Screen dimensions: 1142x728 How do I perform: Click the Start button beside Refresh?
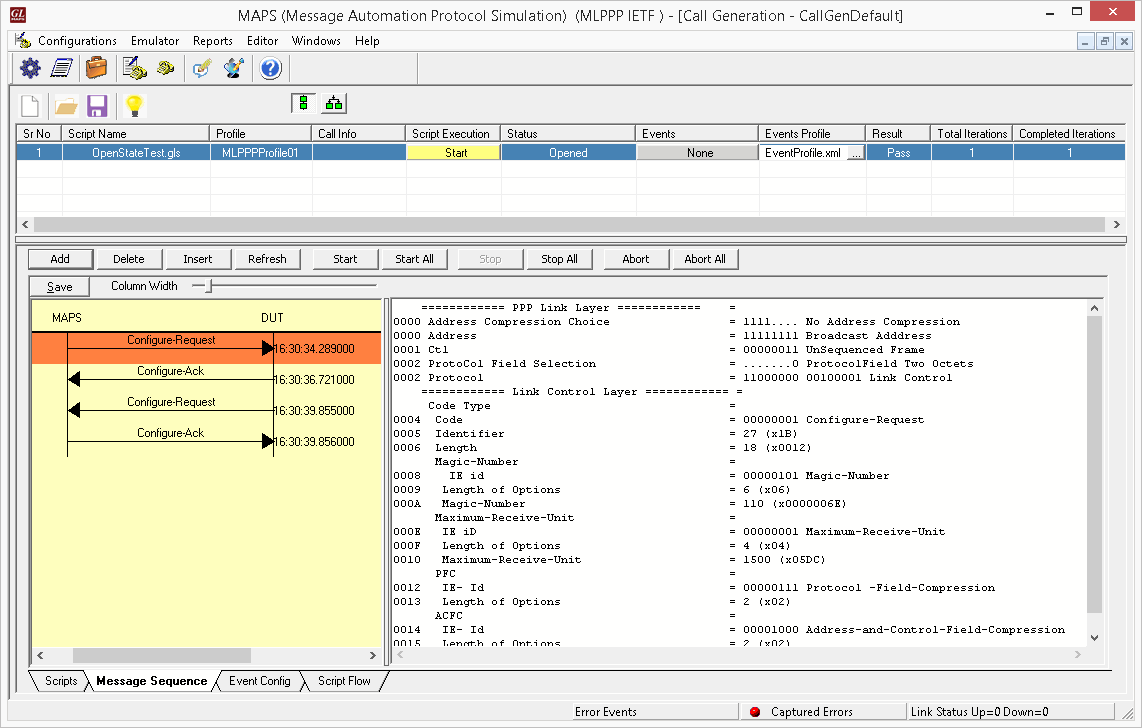[345, 259]
